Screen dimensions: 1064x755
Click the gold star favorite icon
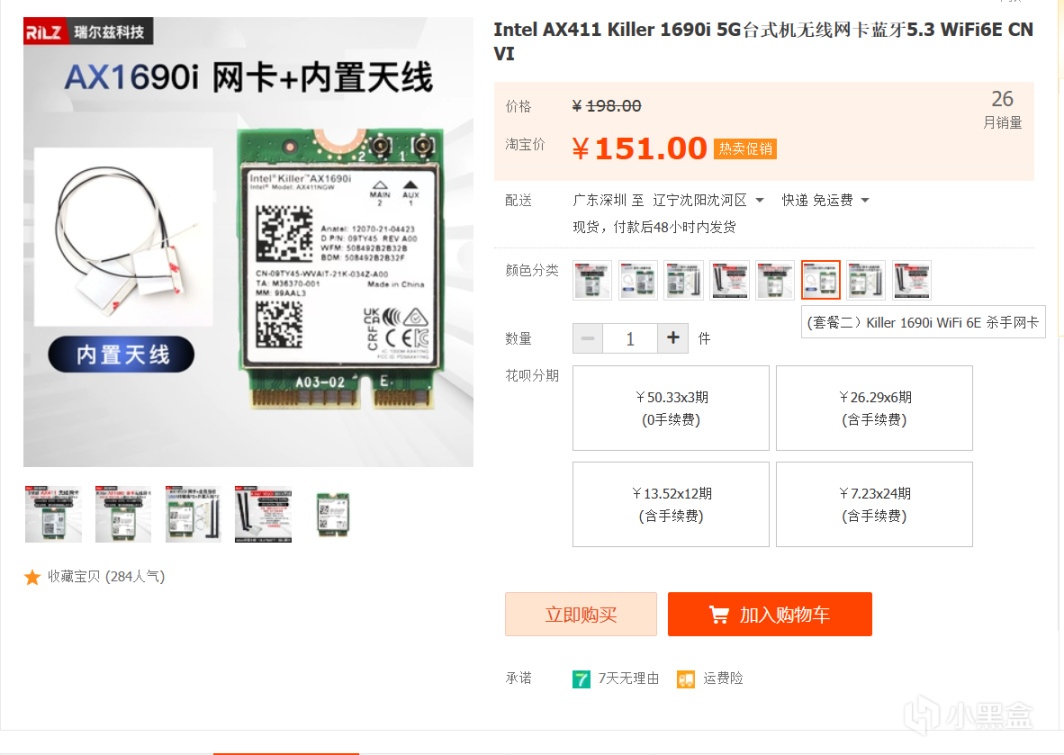(32, 577)
